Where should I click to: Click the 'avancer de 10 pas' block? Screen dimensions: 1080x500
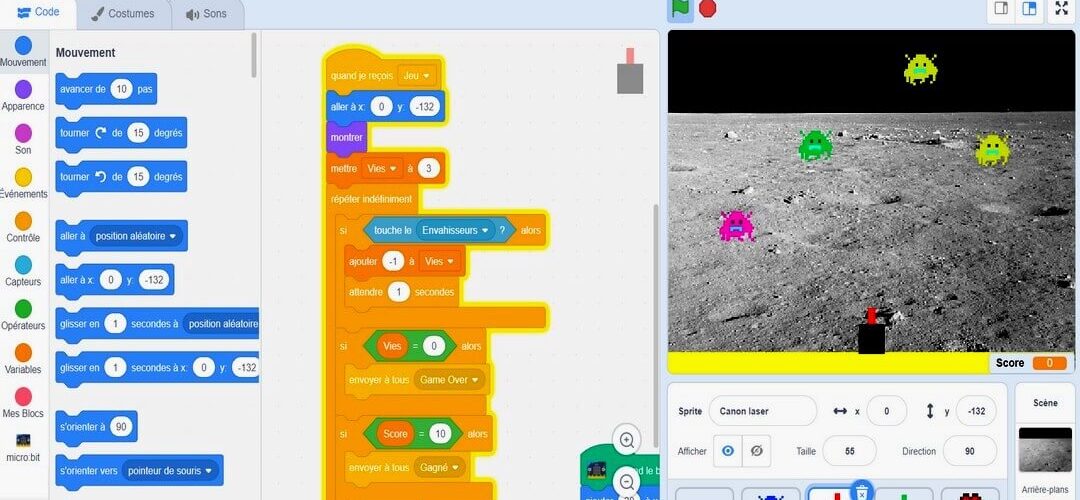point(106,90)
